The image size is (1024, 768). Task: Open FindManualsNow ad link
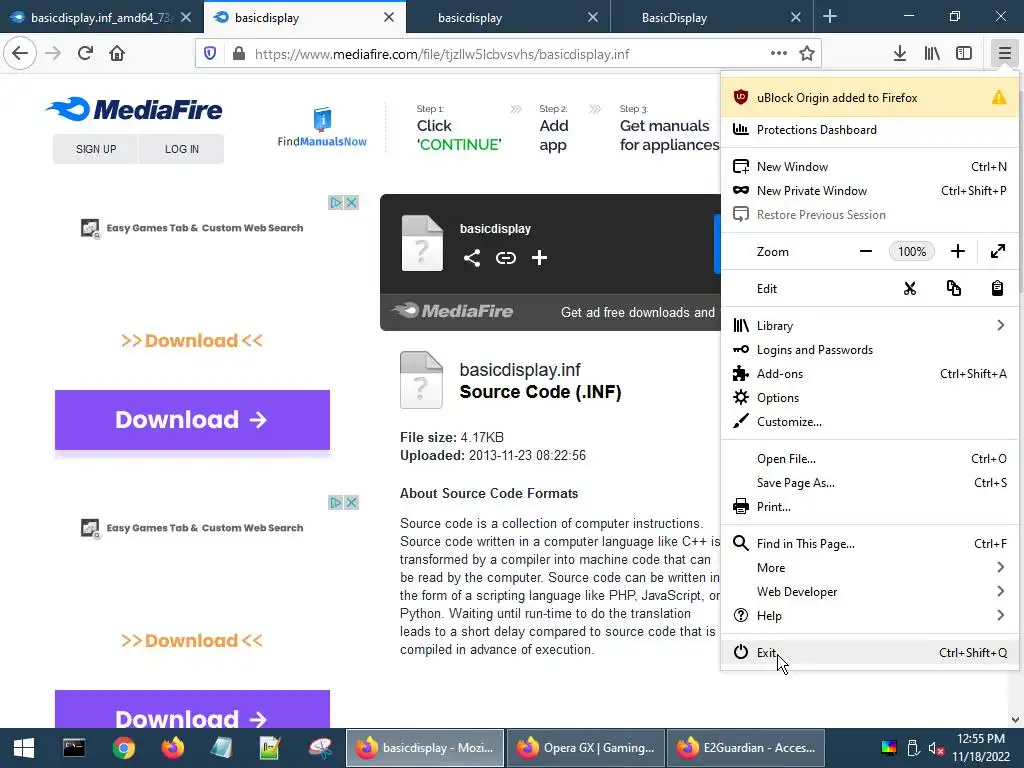[x=322, y=127]
